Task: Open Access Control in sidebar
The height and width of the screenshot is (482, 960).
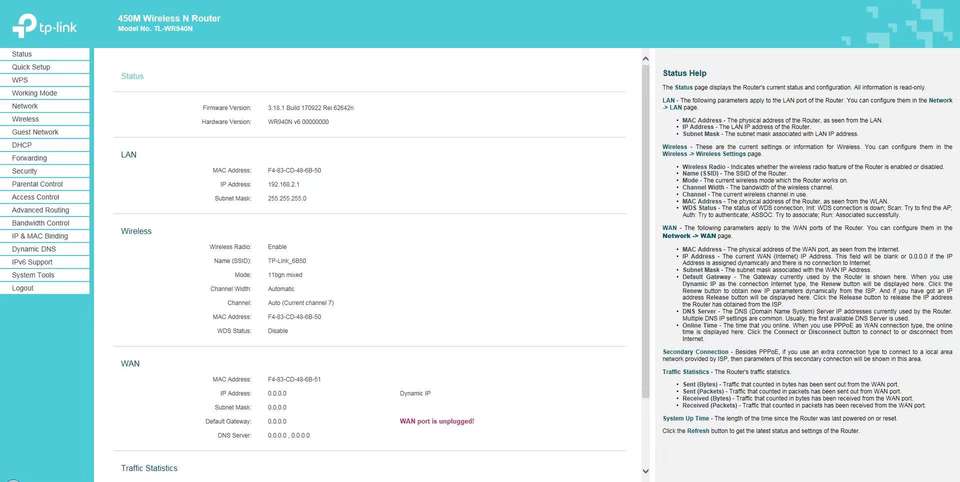Action: (45, 197)
